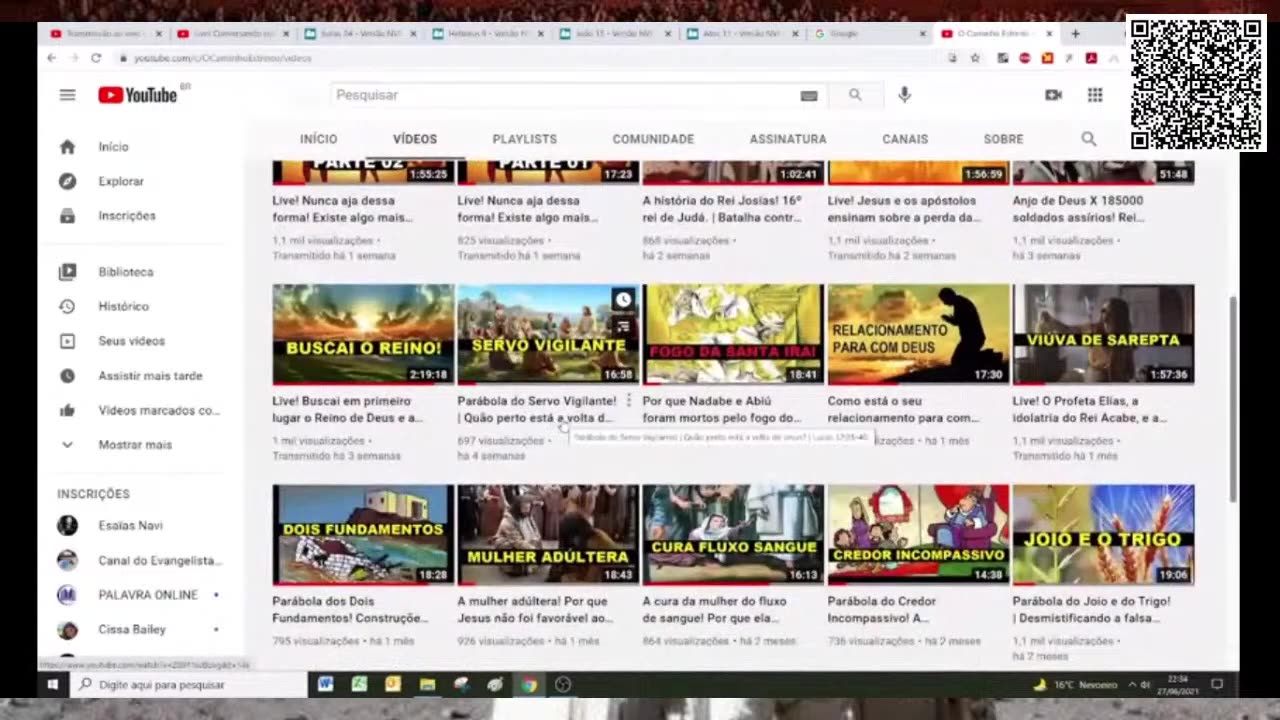Viewport: 1280px width, 720px height.
Task: Open the ASSINATURA channel tab
Action: coord(788,139)
